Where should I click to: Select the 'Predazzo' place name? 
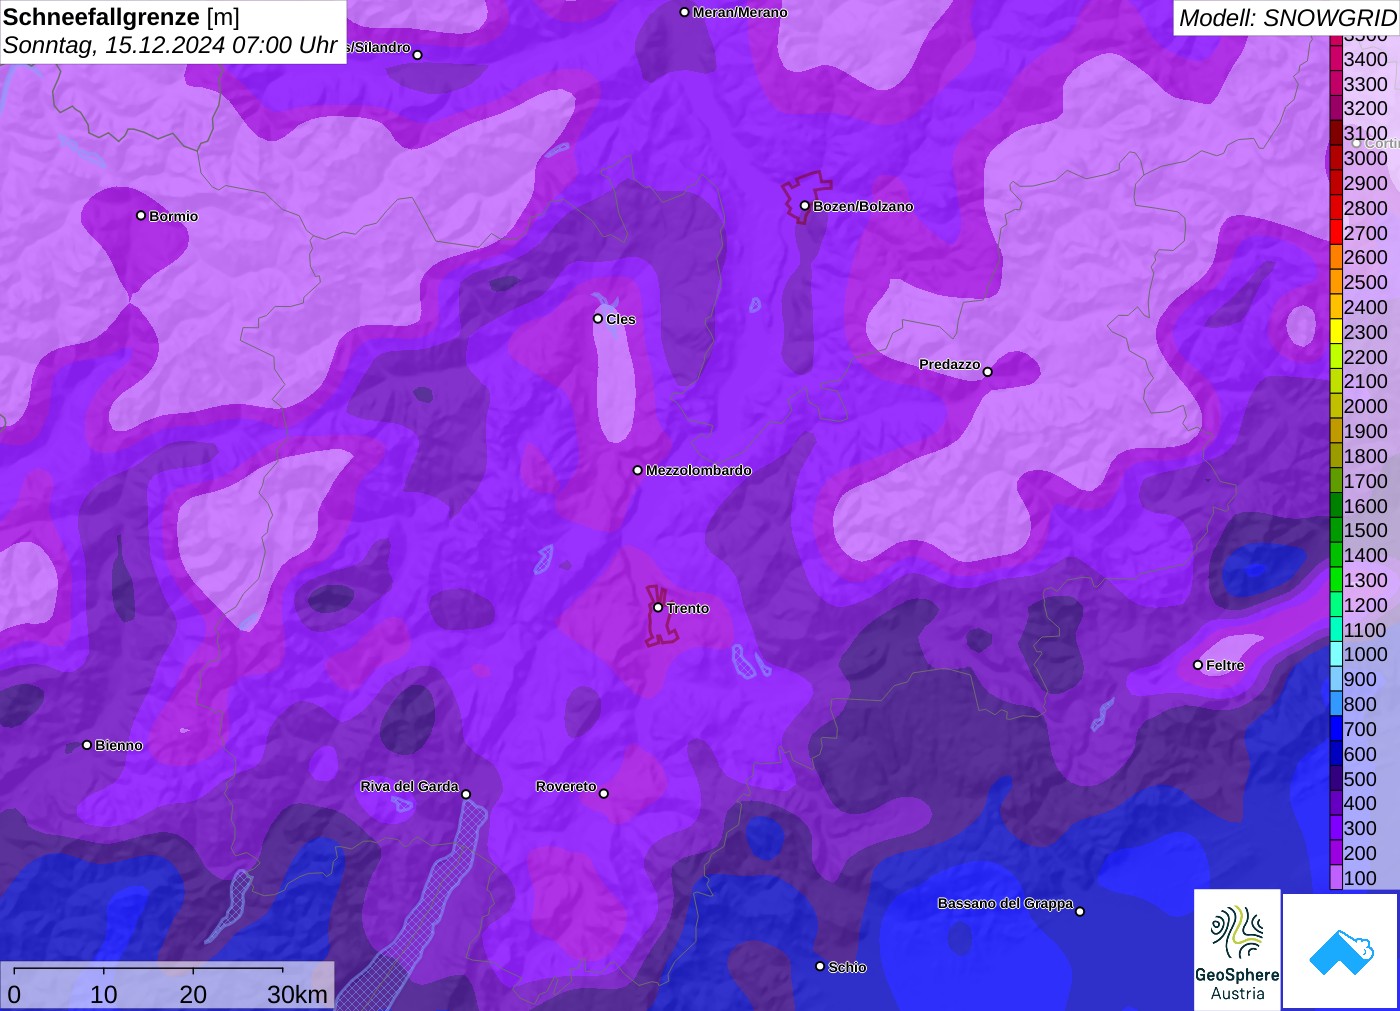point(950,364)
